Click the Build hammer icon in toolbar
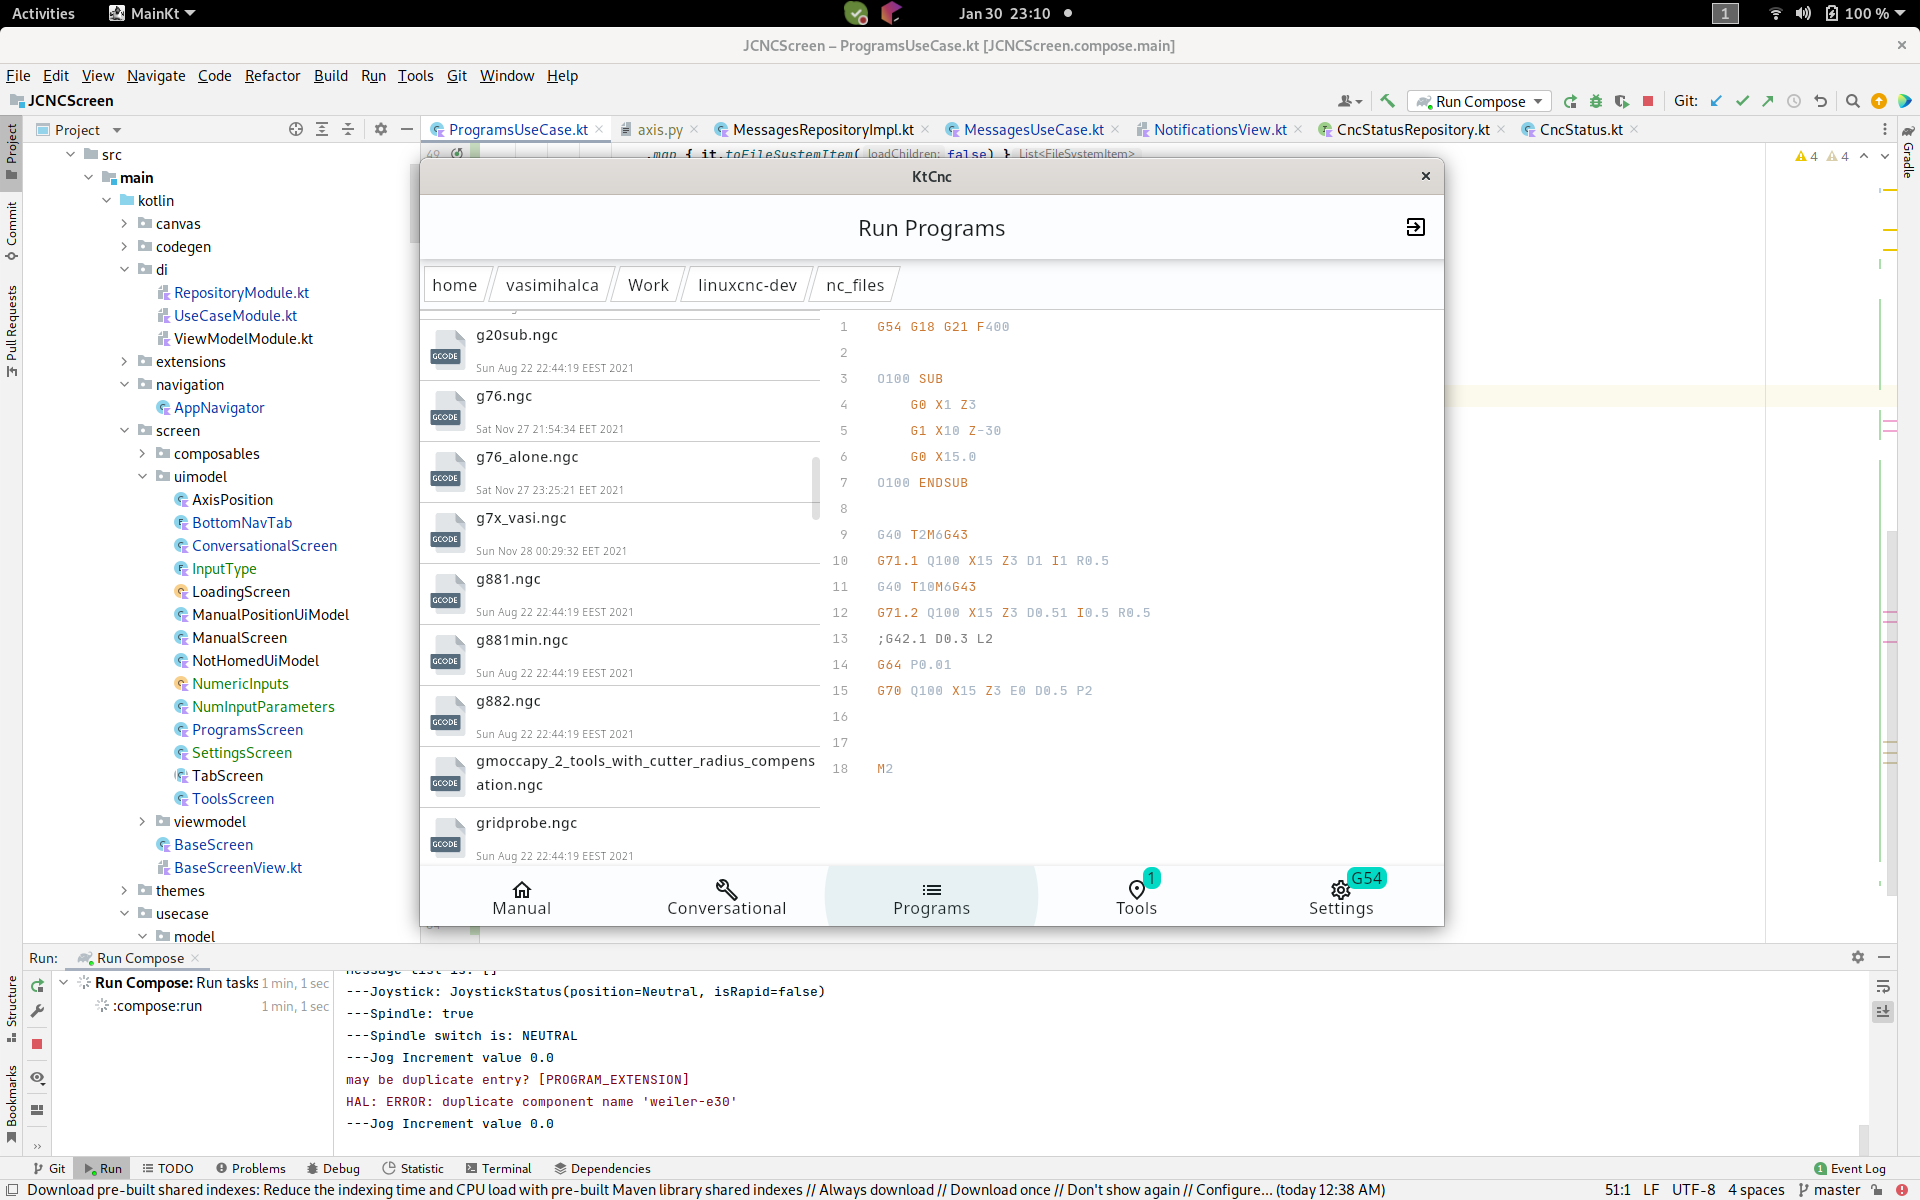The image size is (1920, 1200). (1387, 101)
